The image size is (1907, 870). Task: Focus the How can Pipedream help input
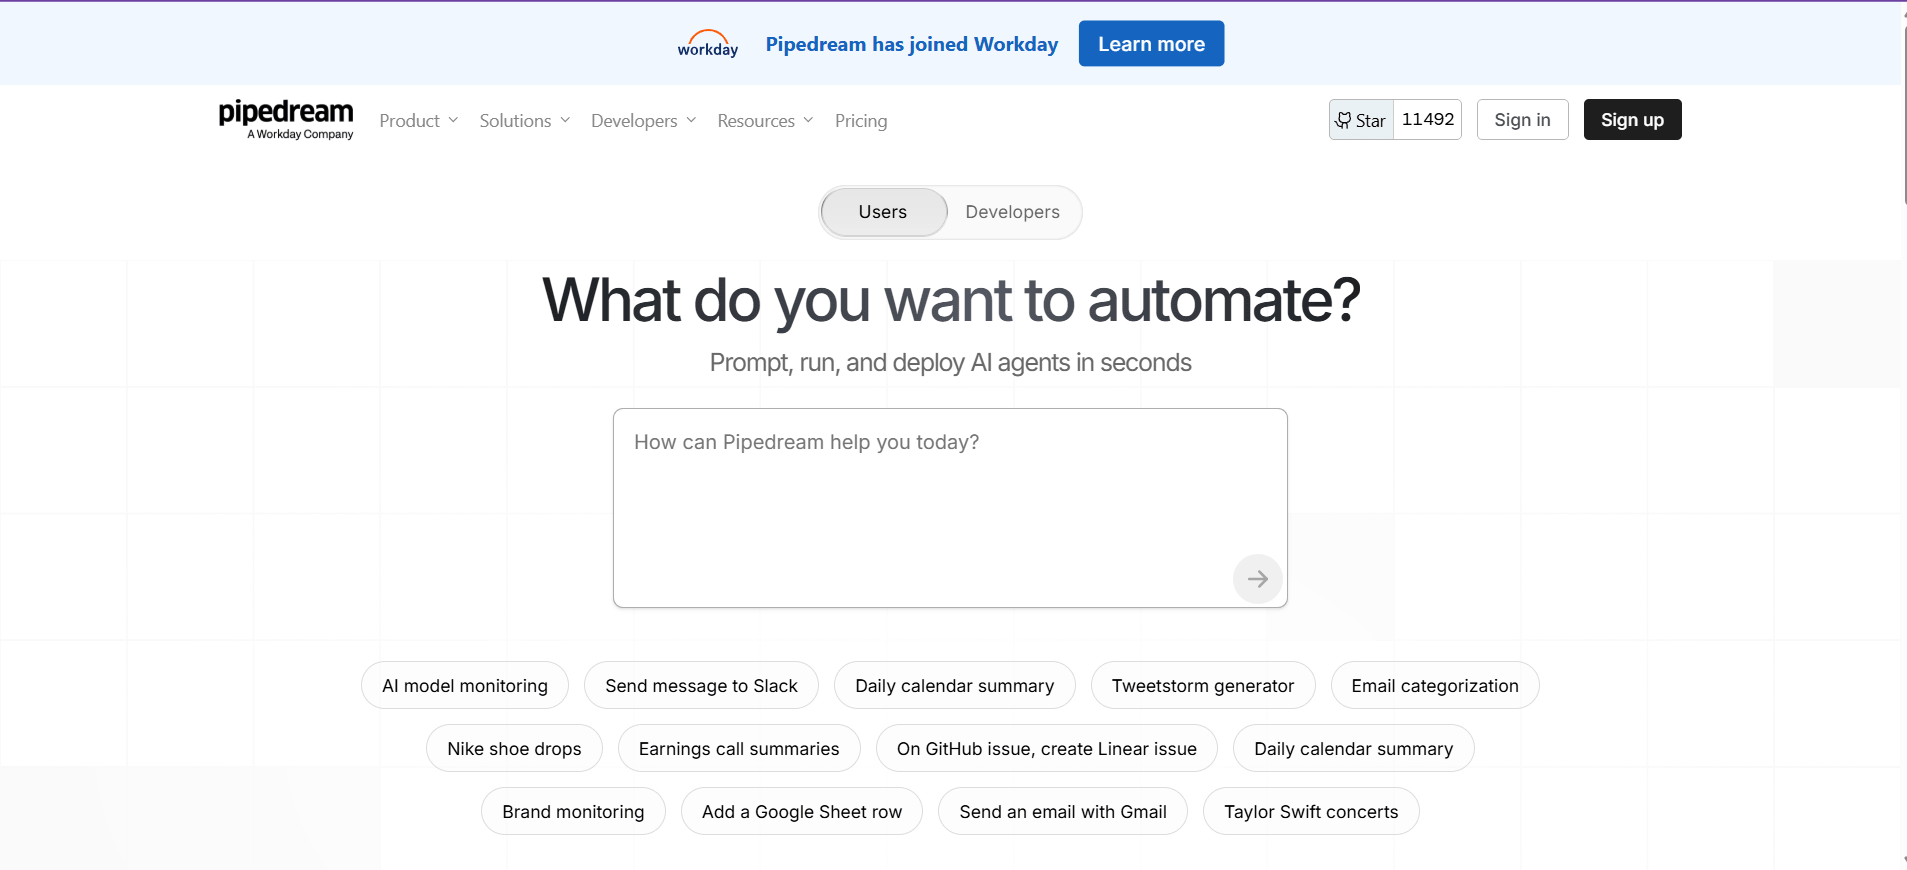click(x=950, y=507)
